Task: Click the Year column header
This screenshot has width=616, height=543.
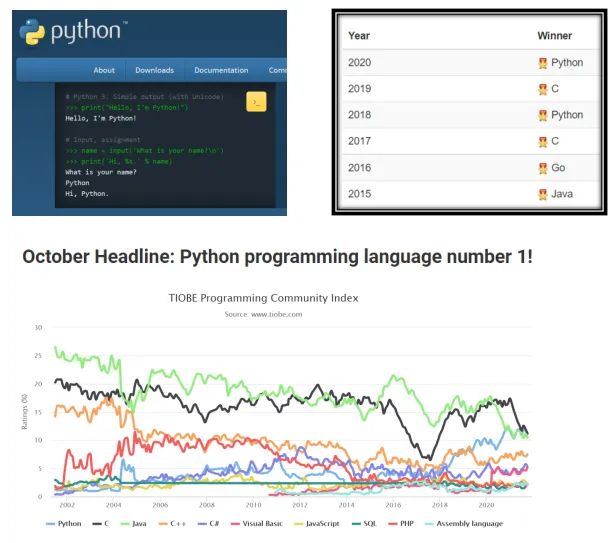Action: [359, 36]
